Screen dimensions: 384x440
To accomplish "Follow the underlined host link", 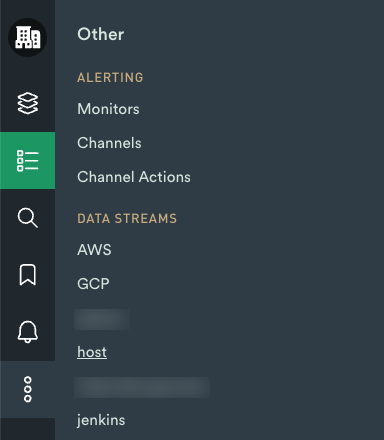I will [92, 352].
